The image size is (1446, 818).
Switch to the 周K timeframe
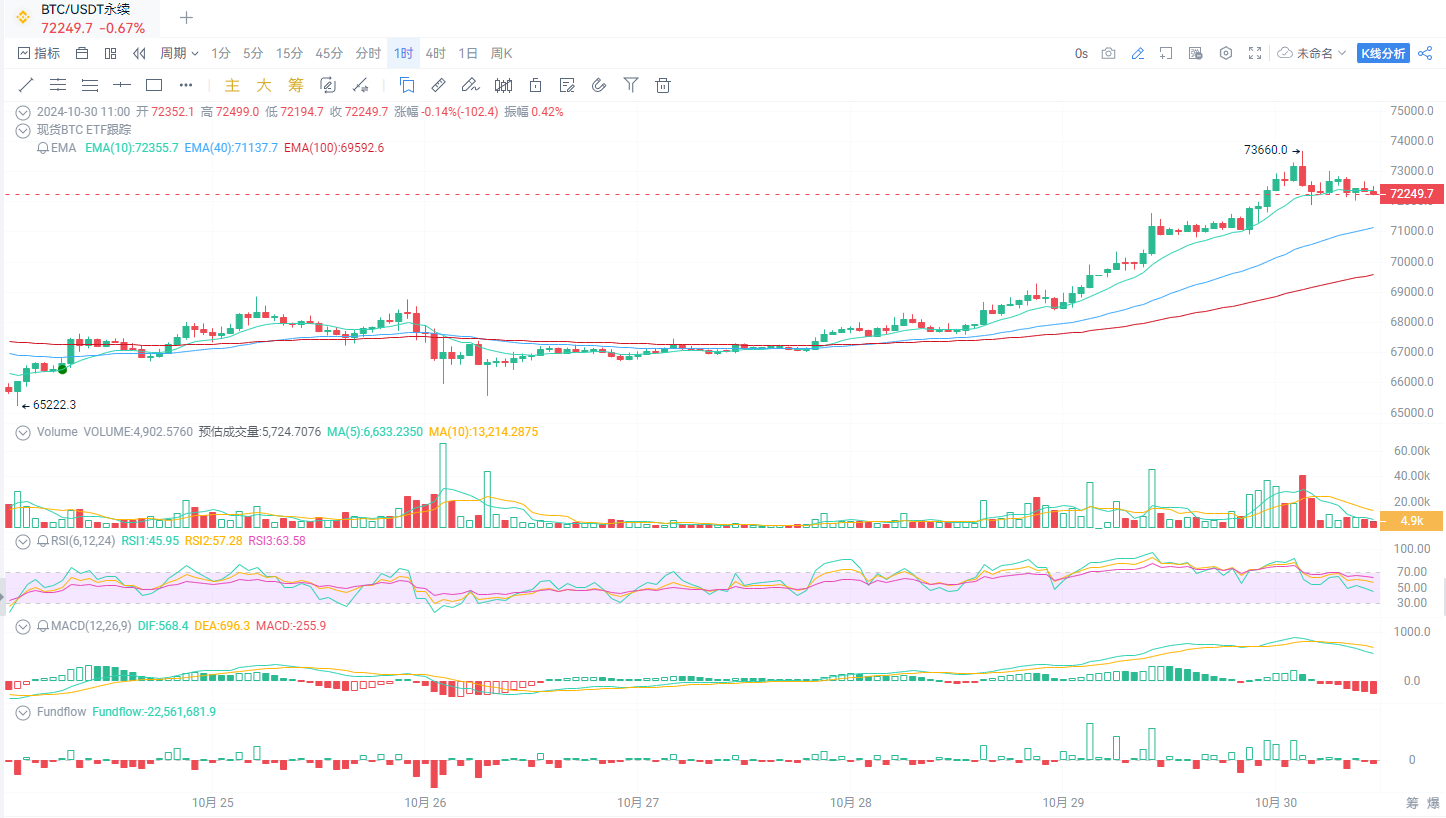(501, 53)
